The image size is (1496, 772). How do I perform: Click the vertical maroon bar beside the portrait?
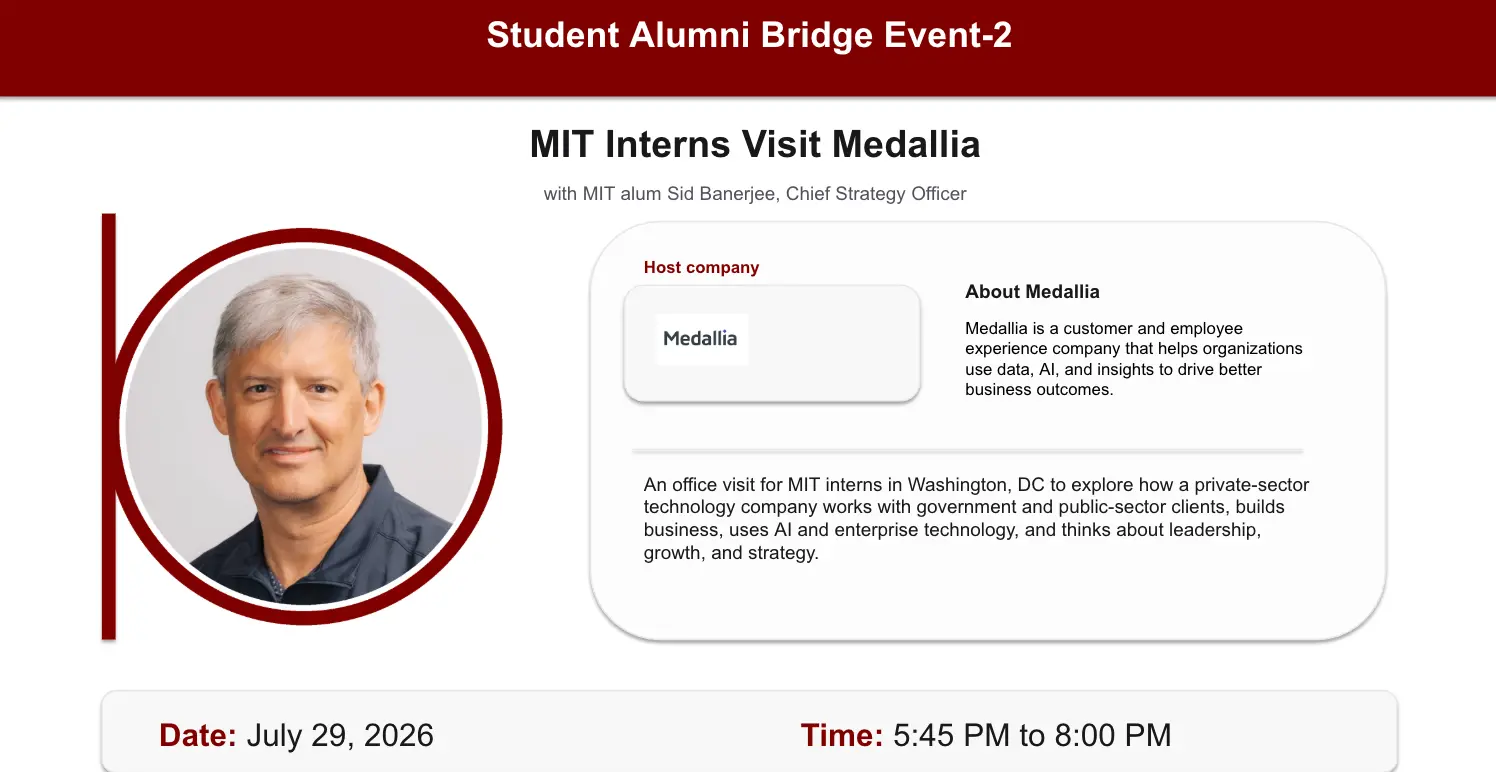[109, 426]
